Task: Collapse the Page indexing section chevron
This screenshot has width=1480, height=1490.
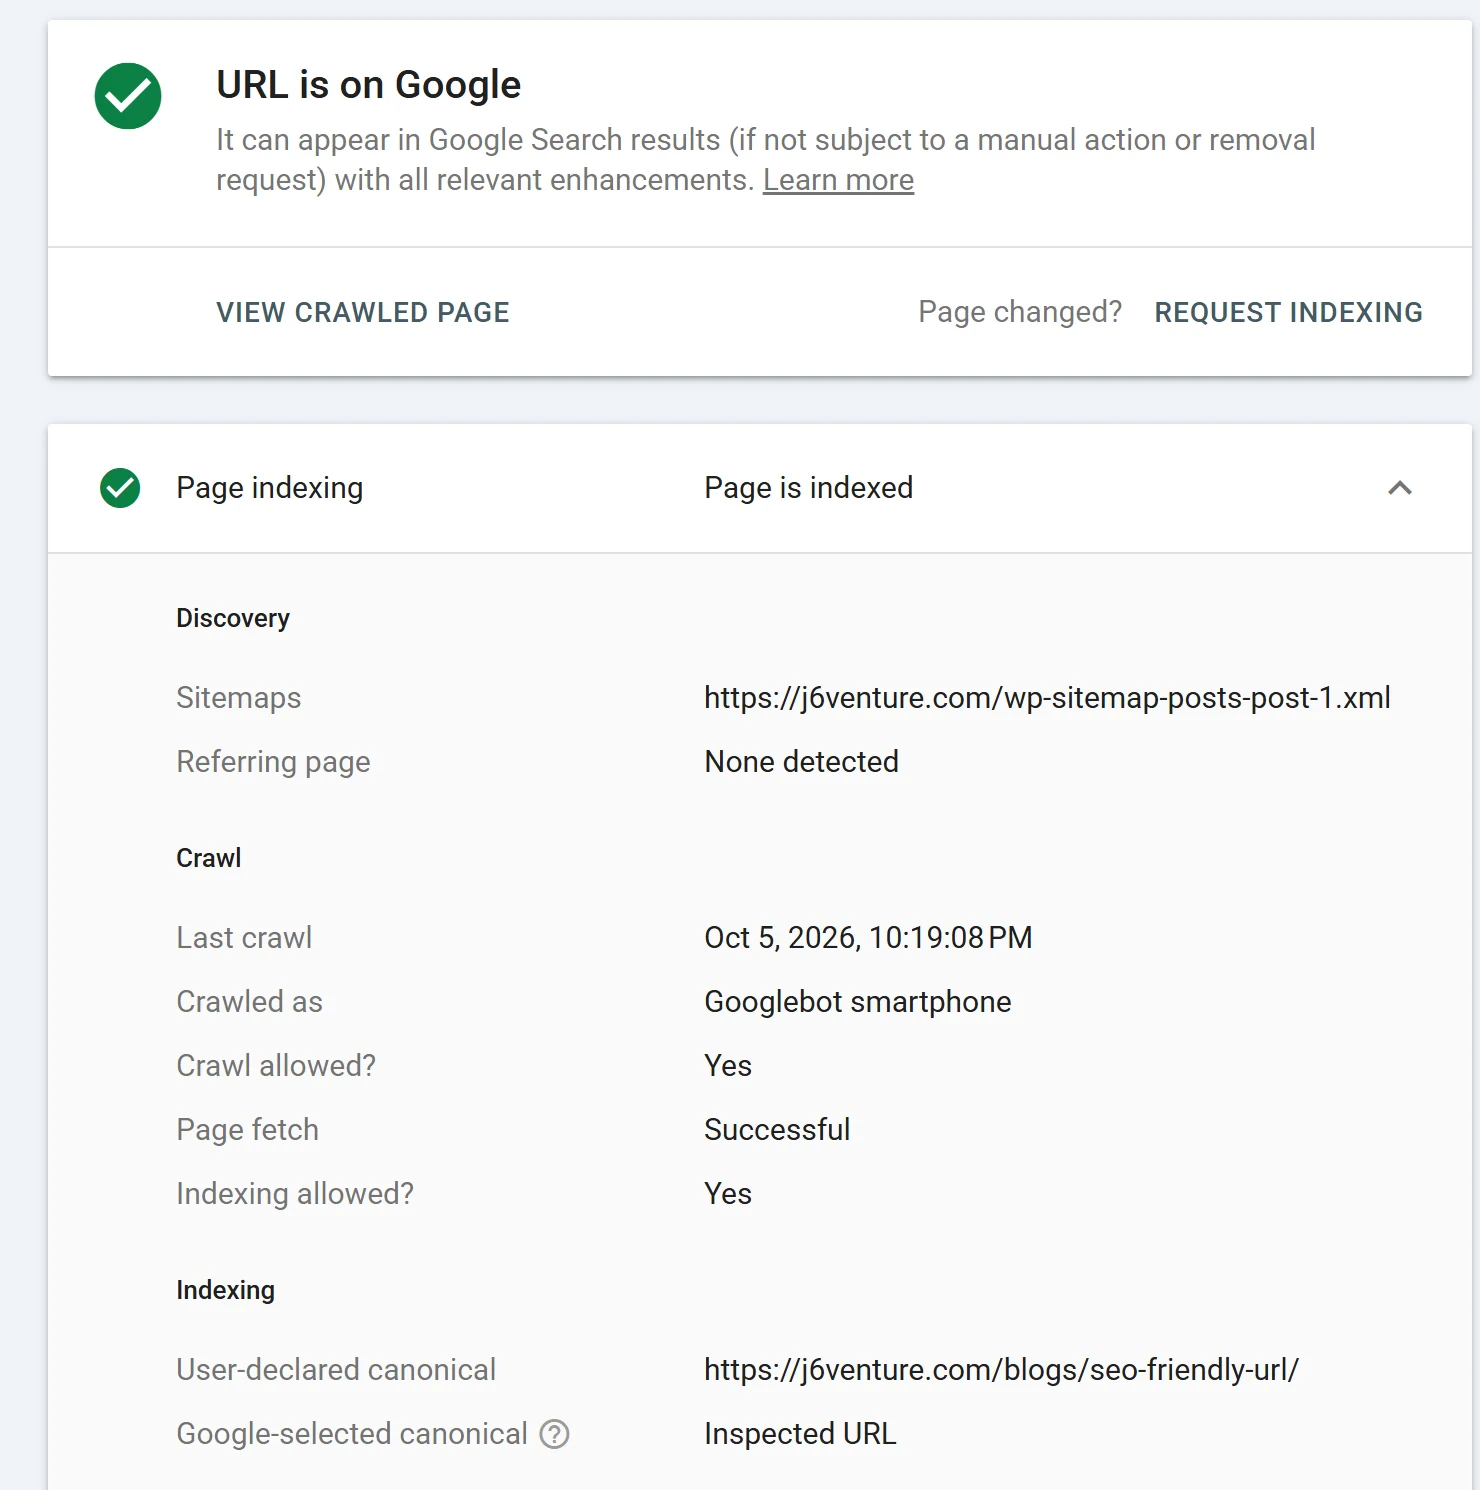Action: 1400,488
